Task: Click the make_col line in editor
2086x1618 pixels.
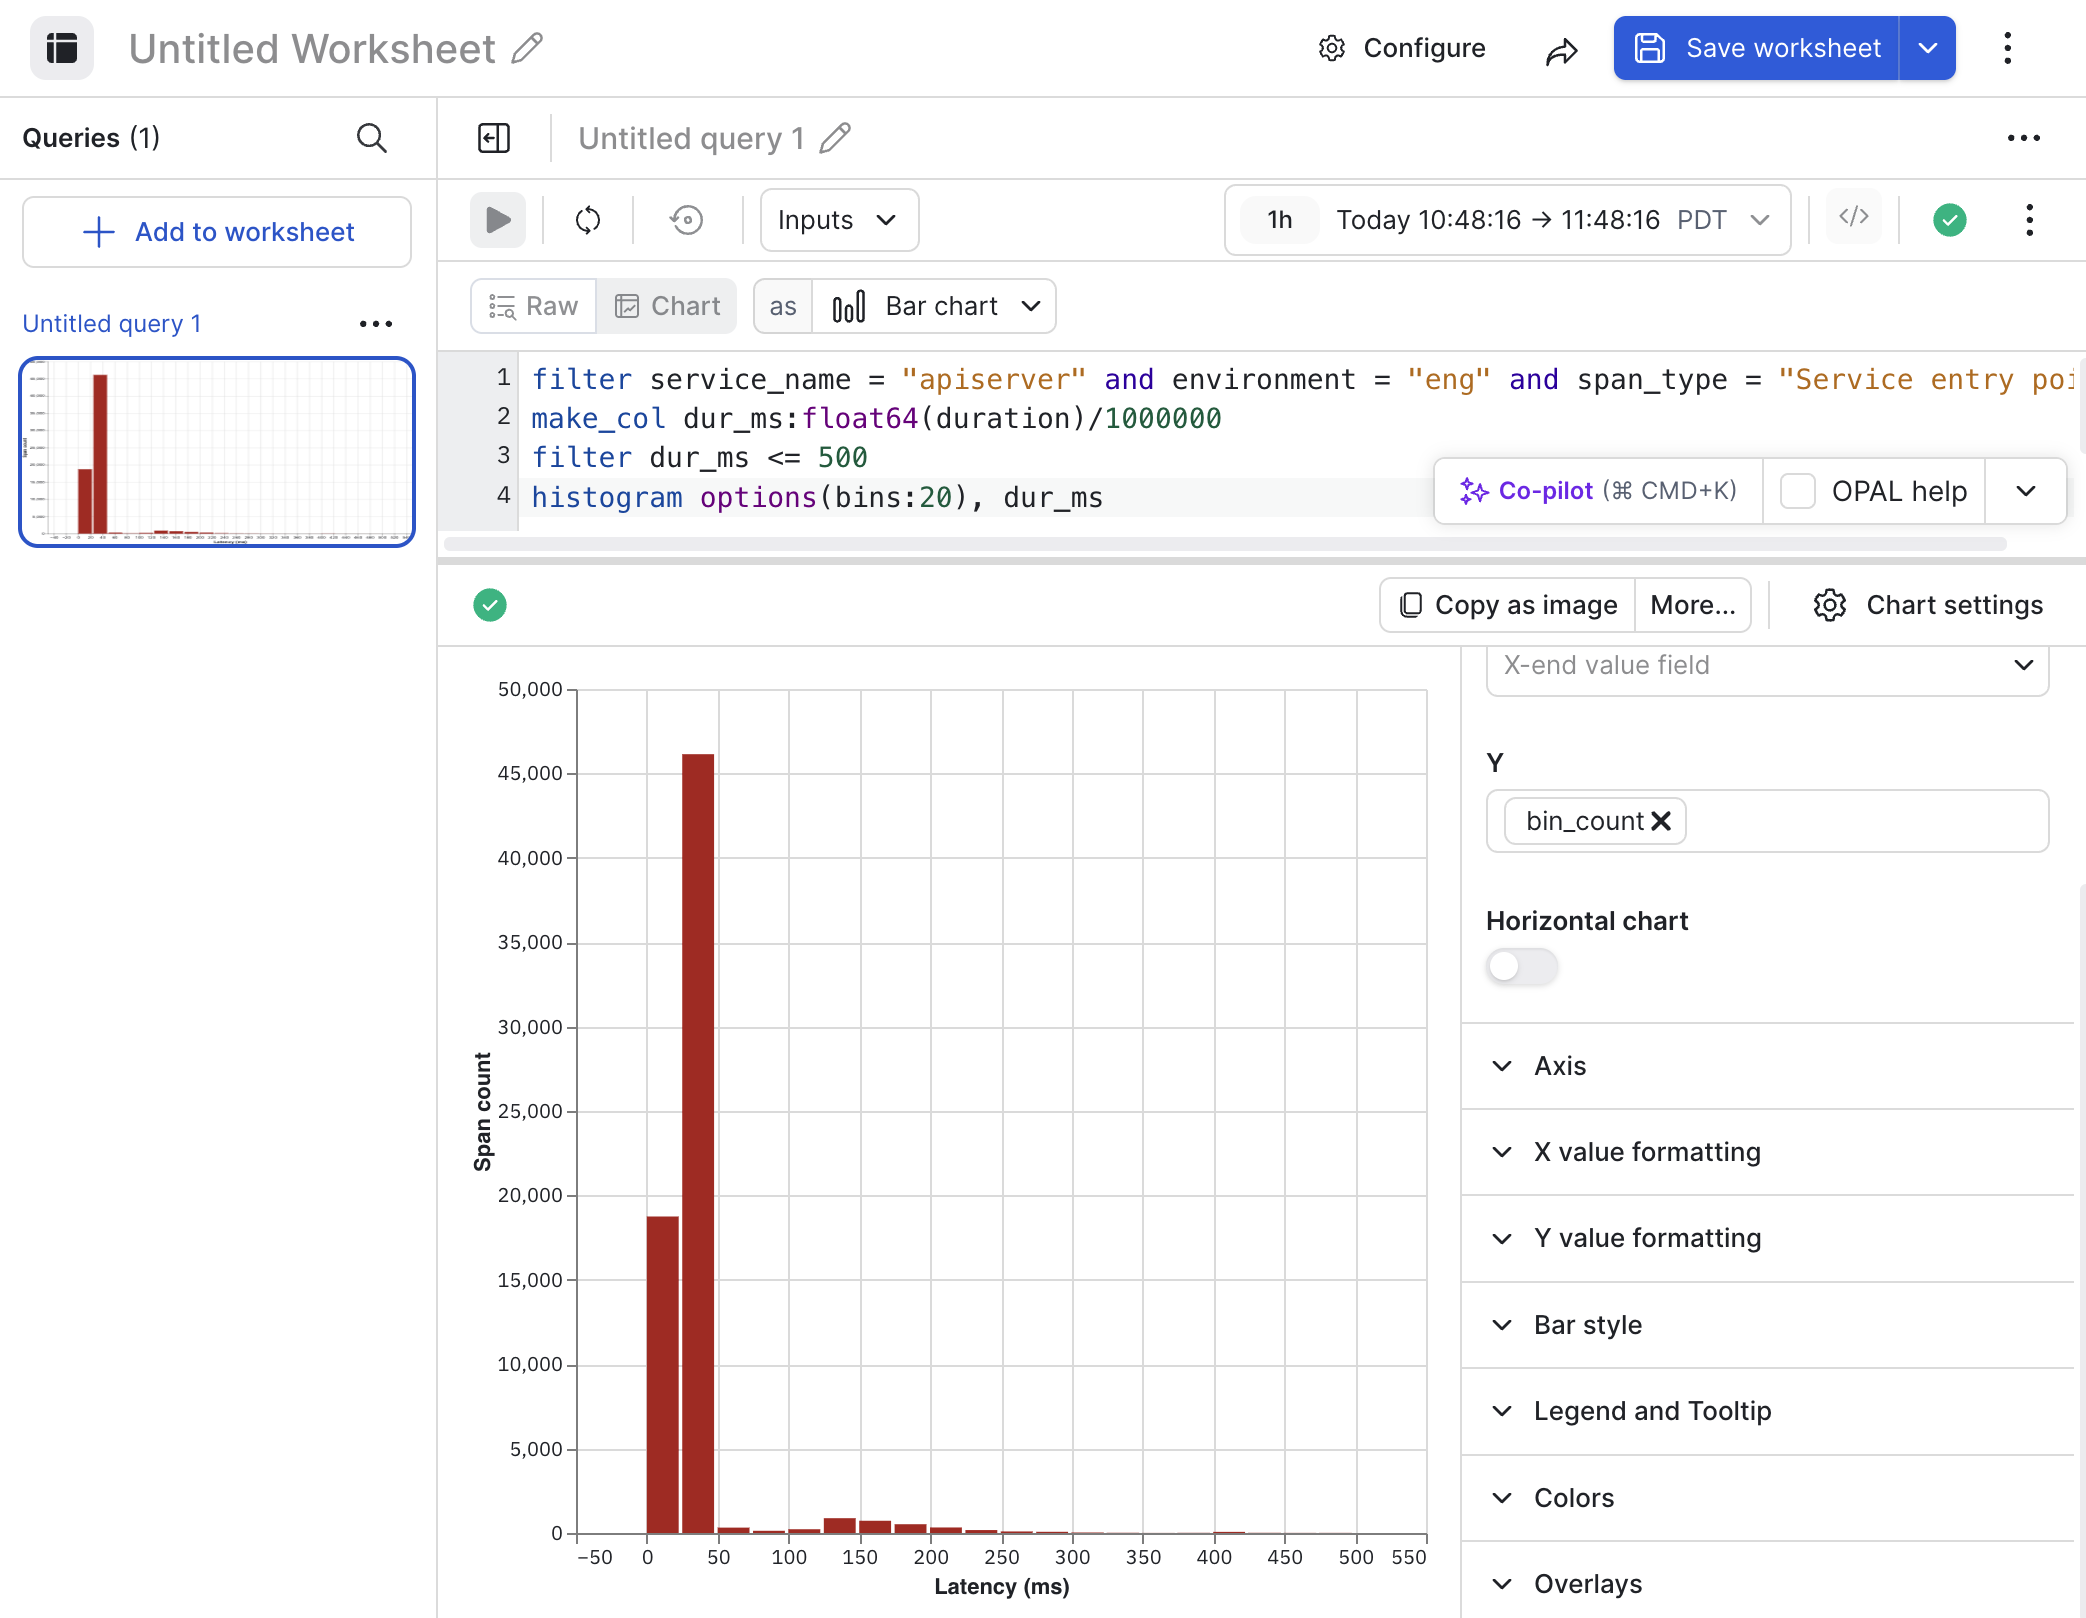Action: (876, 418)
